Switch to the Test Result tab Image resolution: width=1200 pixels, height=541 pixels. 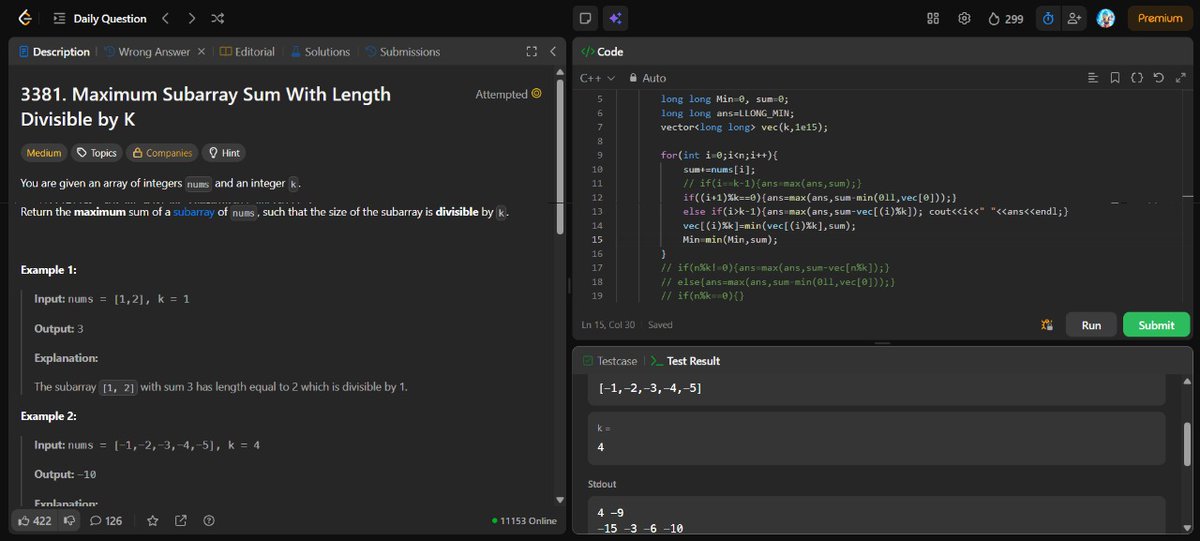(x=686, y=361)
